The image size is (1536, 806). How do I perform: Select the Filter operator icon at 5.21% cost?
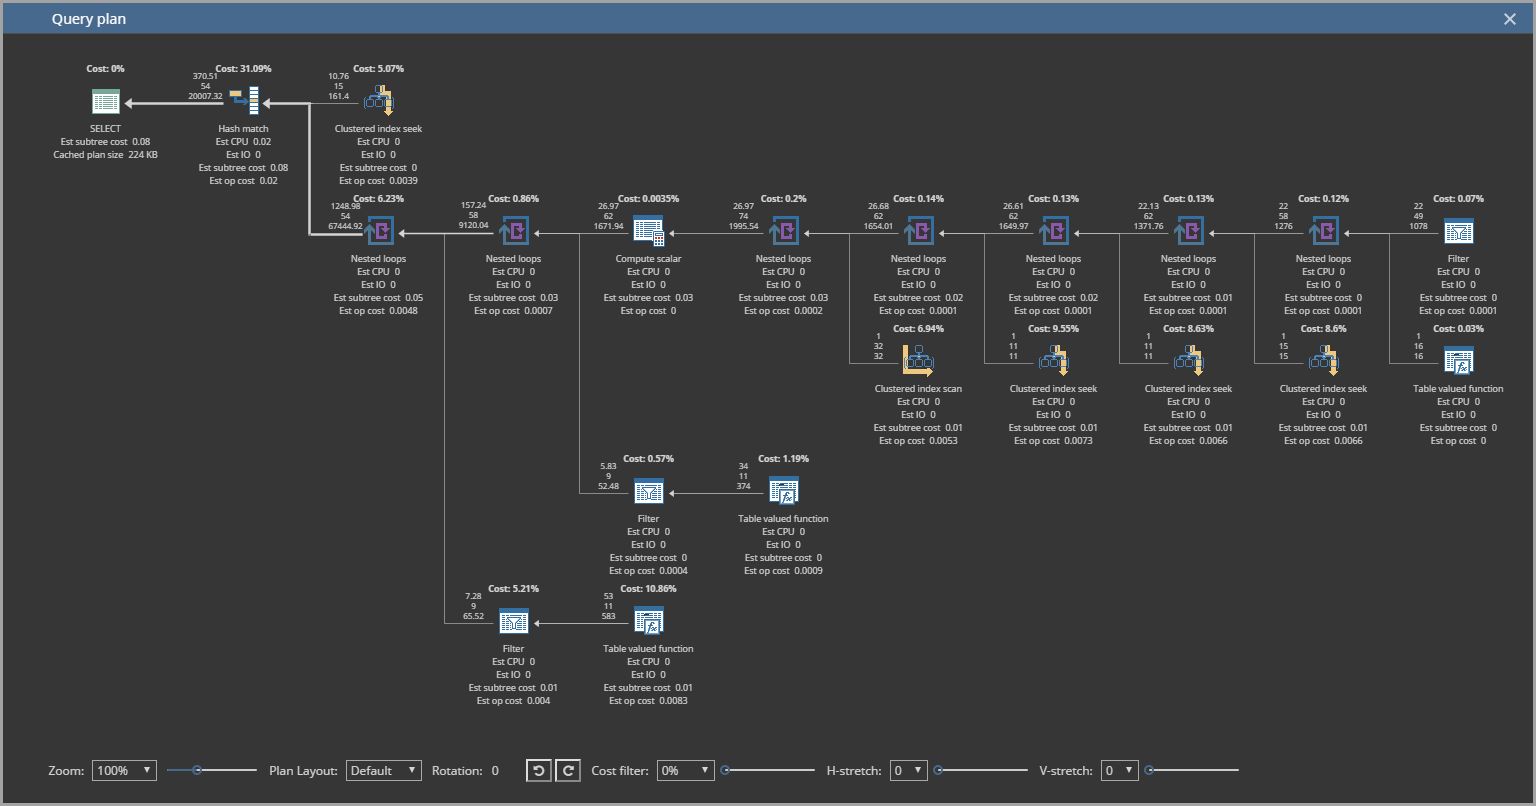(x=513, y=619)
